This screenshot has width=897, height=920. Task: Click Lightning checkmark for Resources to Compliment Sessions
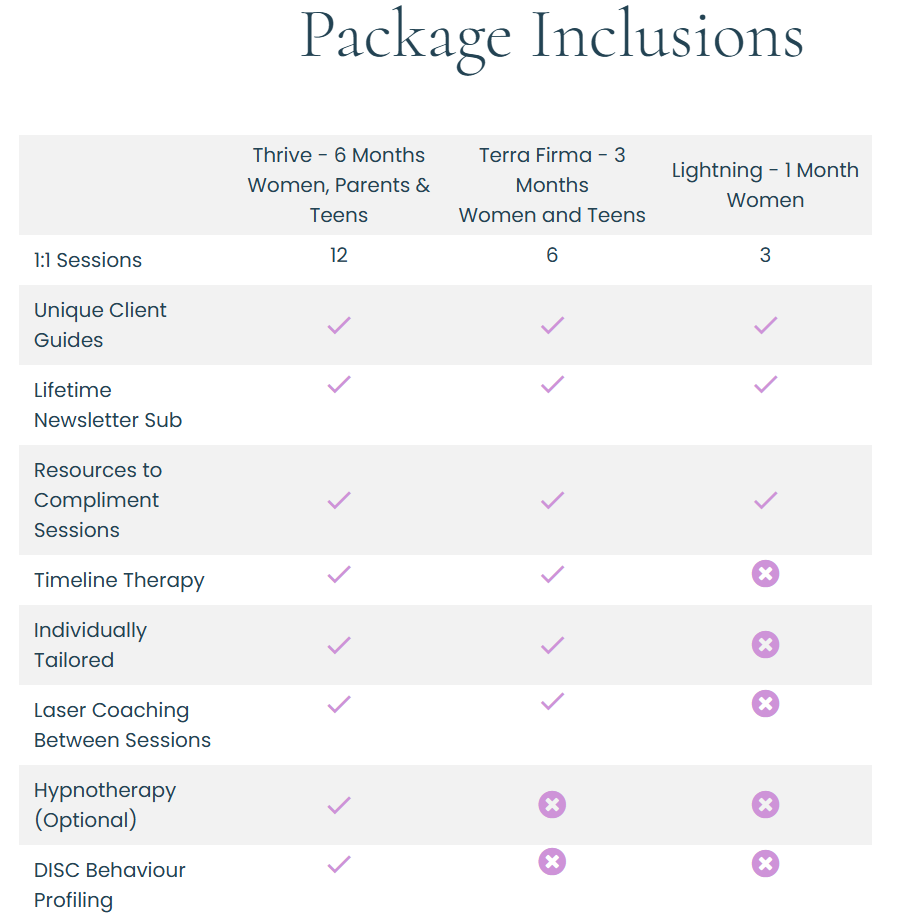point(765,500)
